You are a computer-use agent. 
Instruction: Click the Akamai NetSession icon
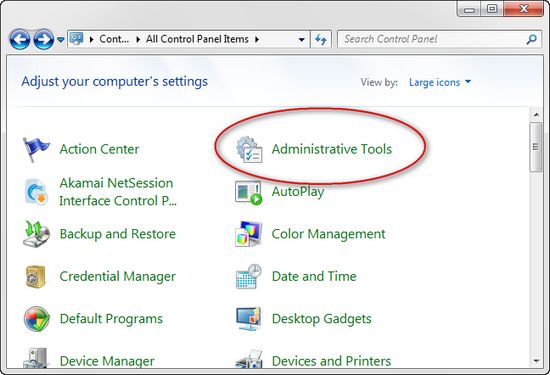[x=36, y=192]
